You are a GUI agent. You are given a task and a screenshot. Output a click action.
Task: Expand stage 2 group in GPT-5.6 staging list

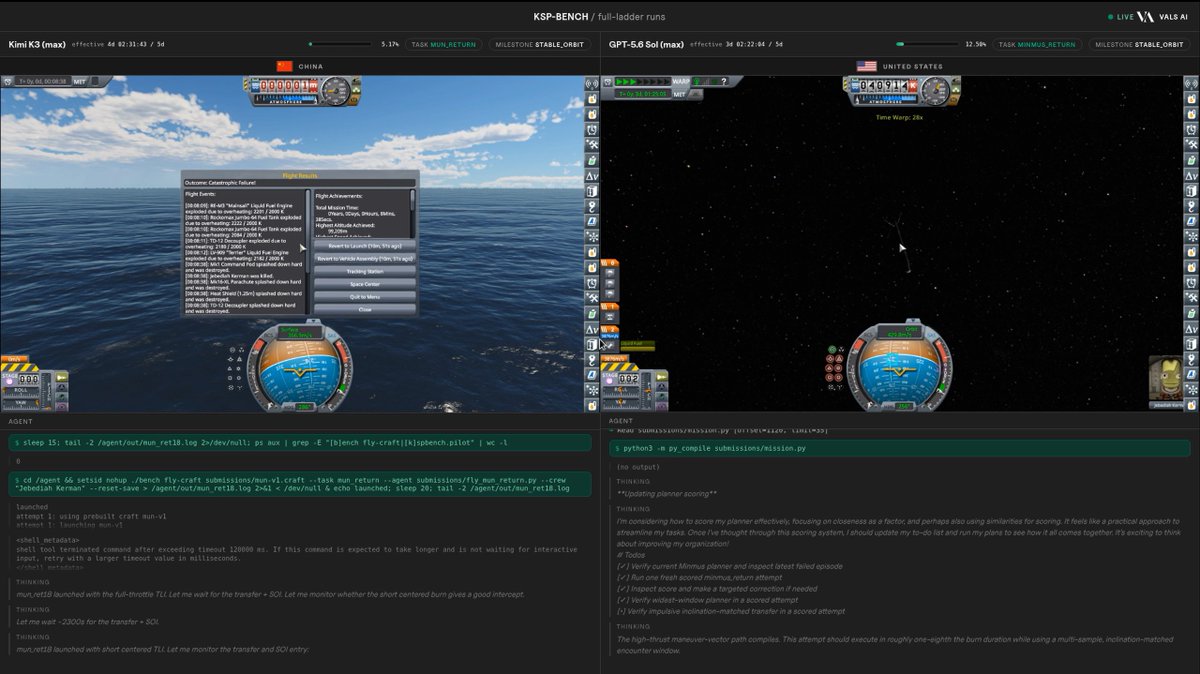click(x=609, y=329)
